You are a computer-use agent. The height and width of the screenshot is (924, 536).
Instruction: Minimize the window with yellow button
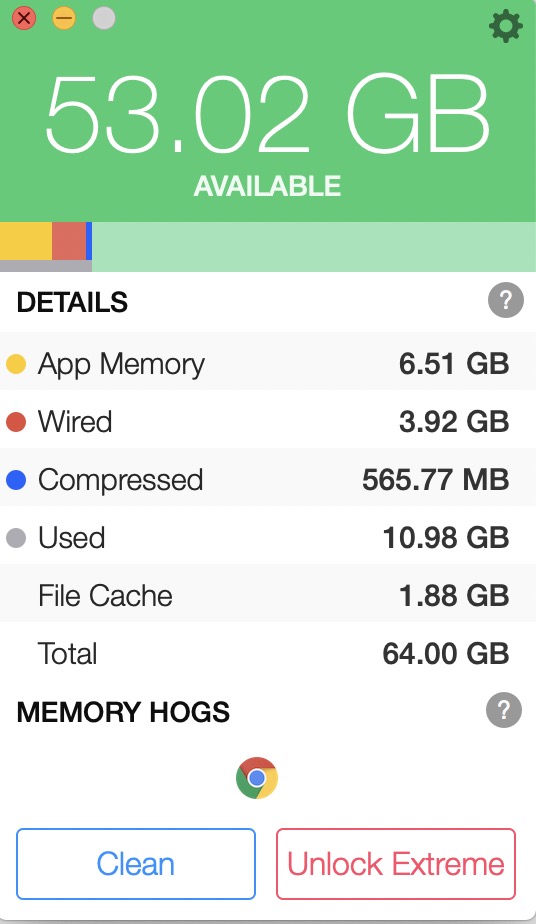(64, 18)
